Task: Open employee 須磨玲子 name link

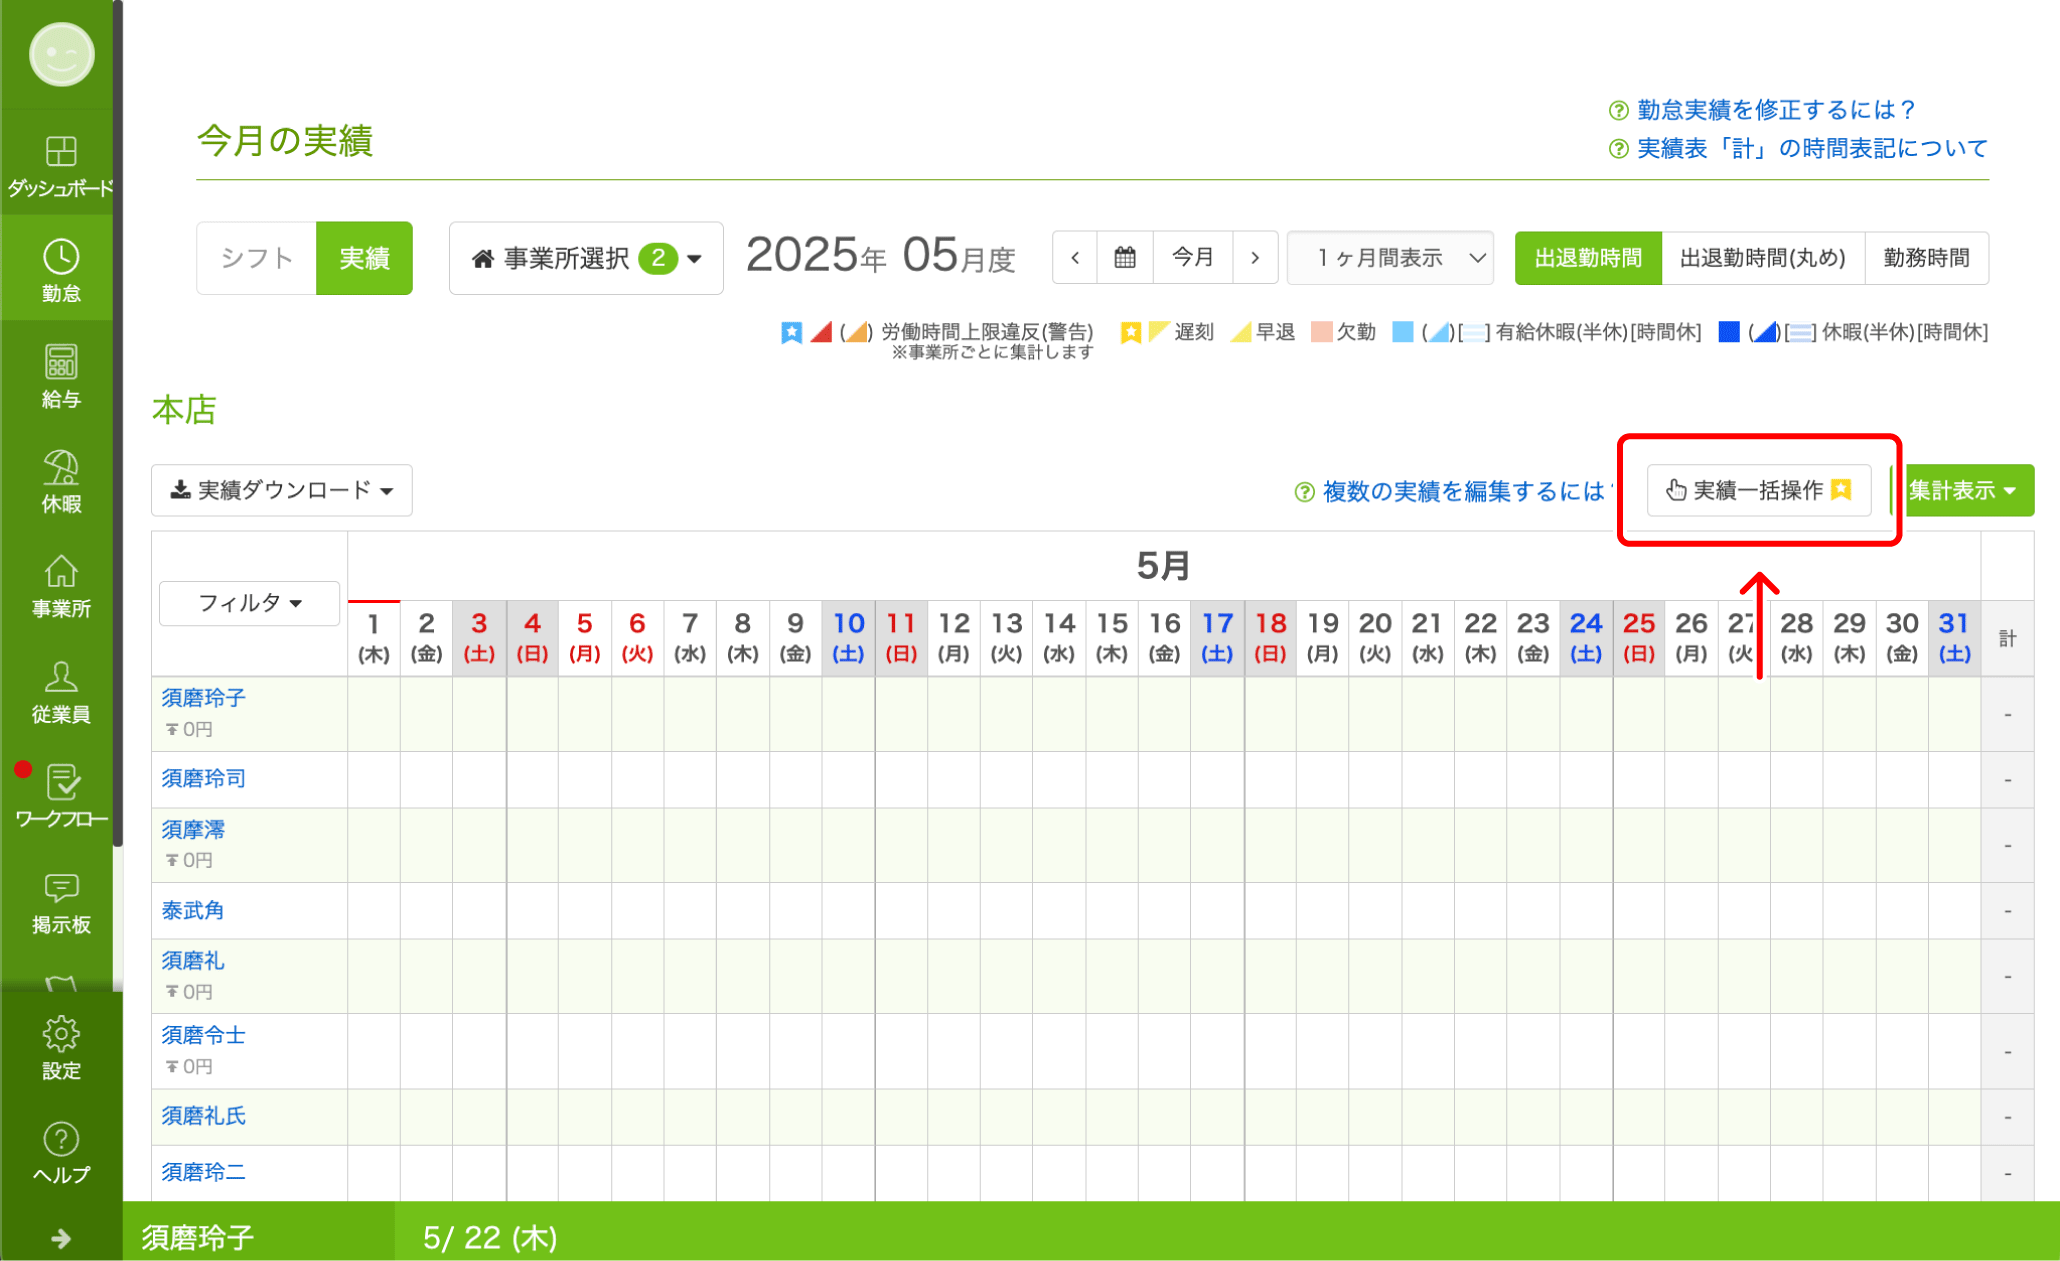Action: pos(203,698)
